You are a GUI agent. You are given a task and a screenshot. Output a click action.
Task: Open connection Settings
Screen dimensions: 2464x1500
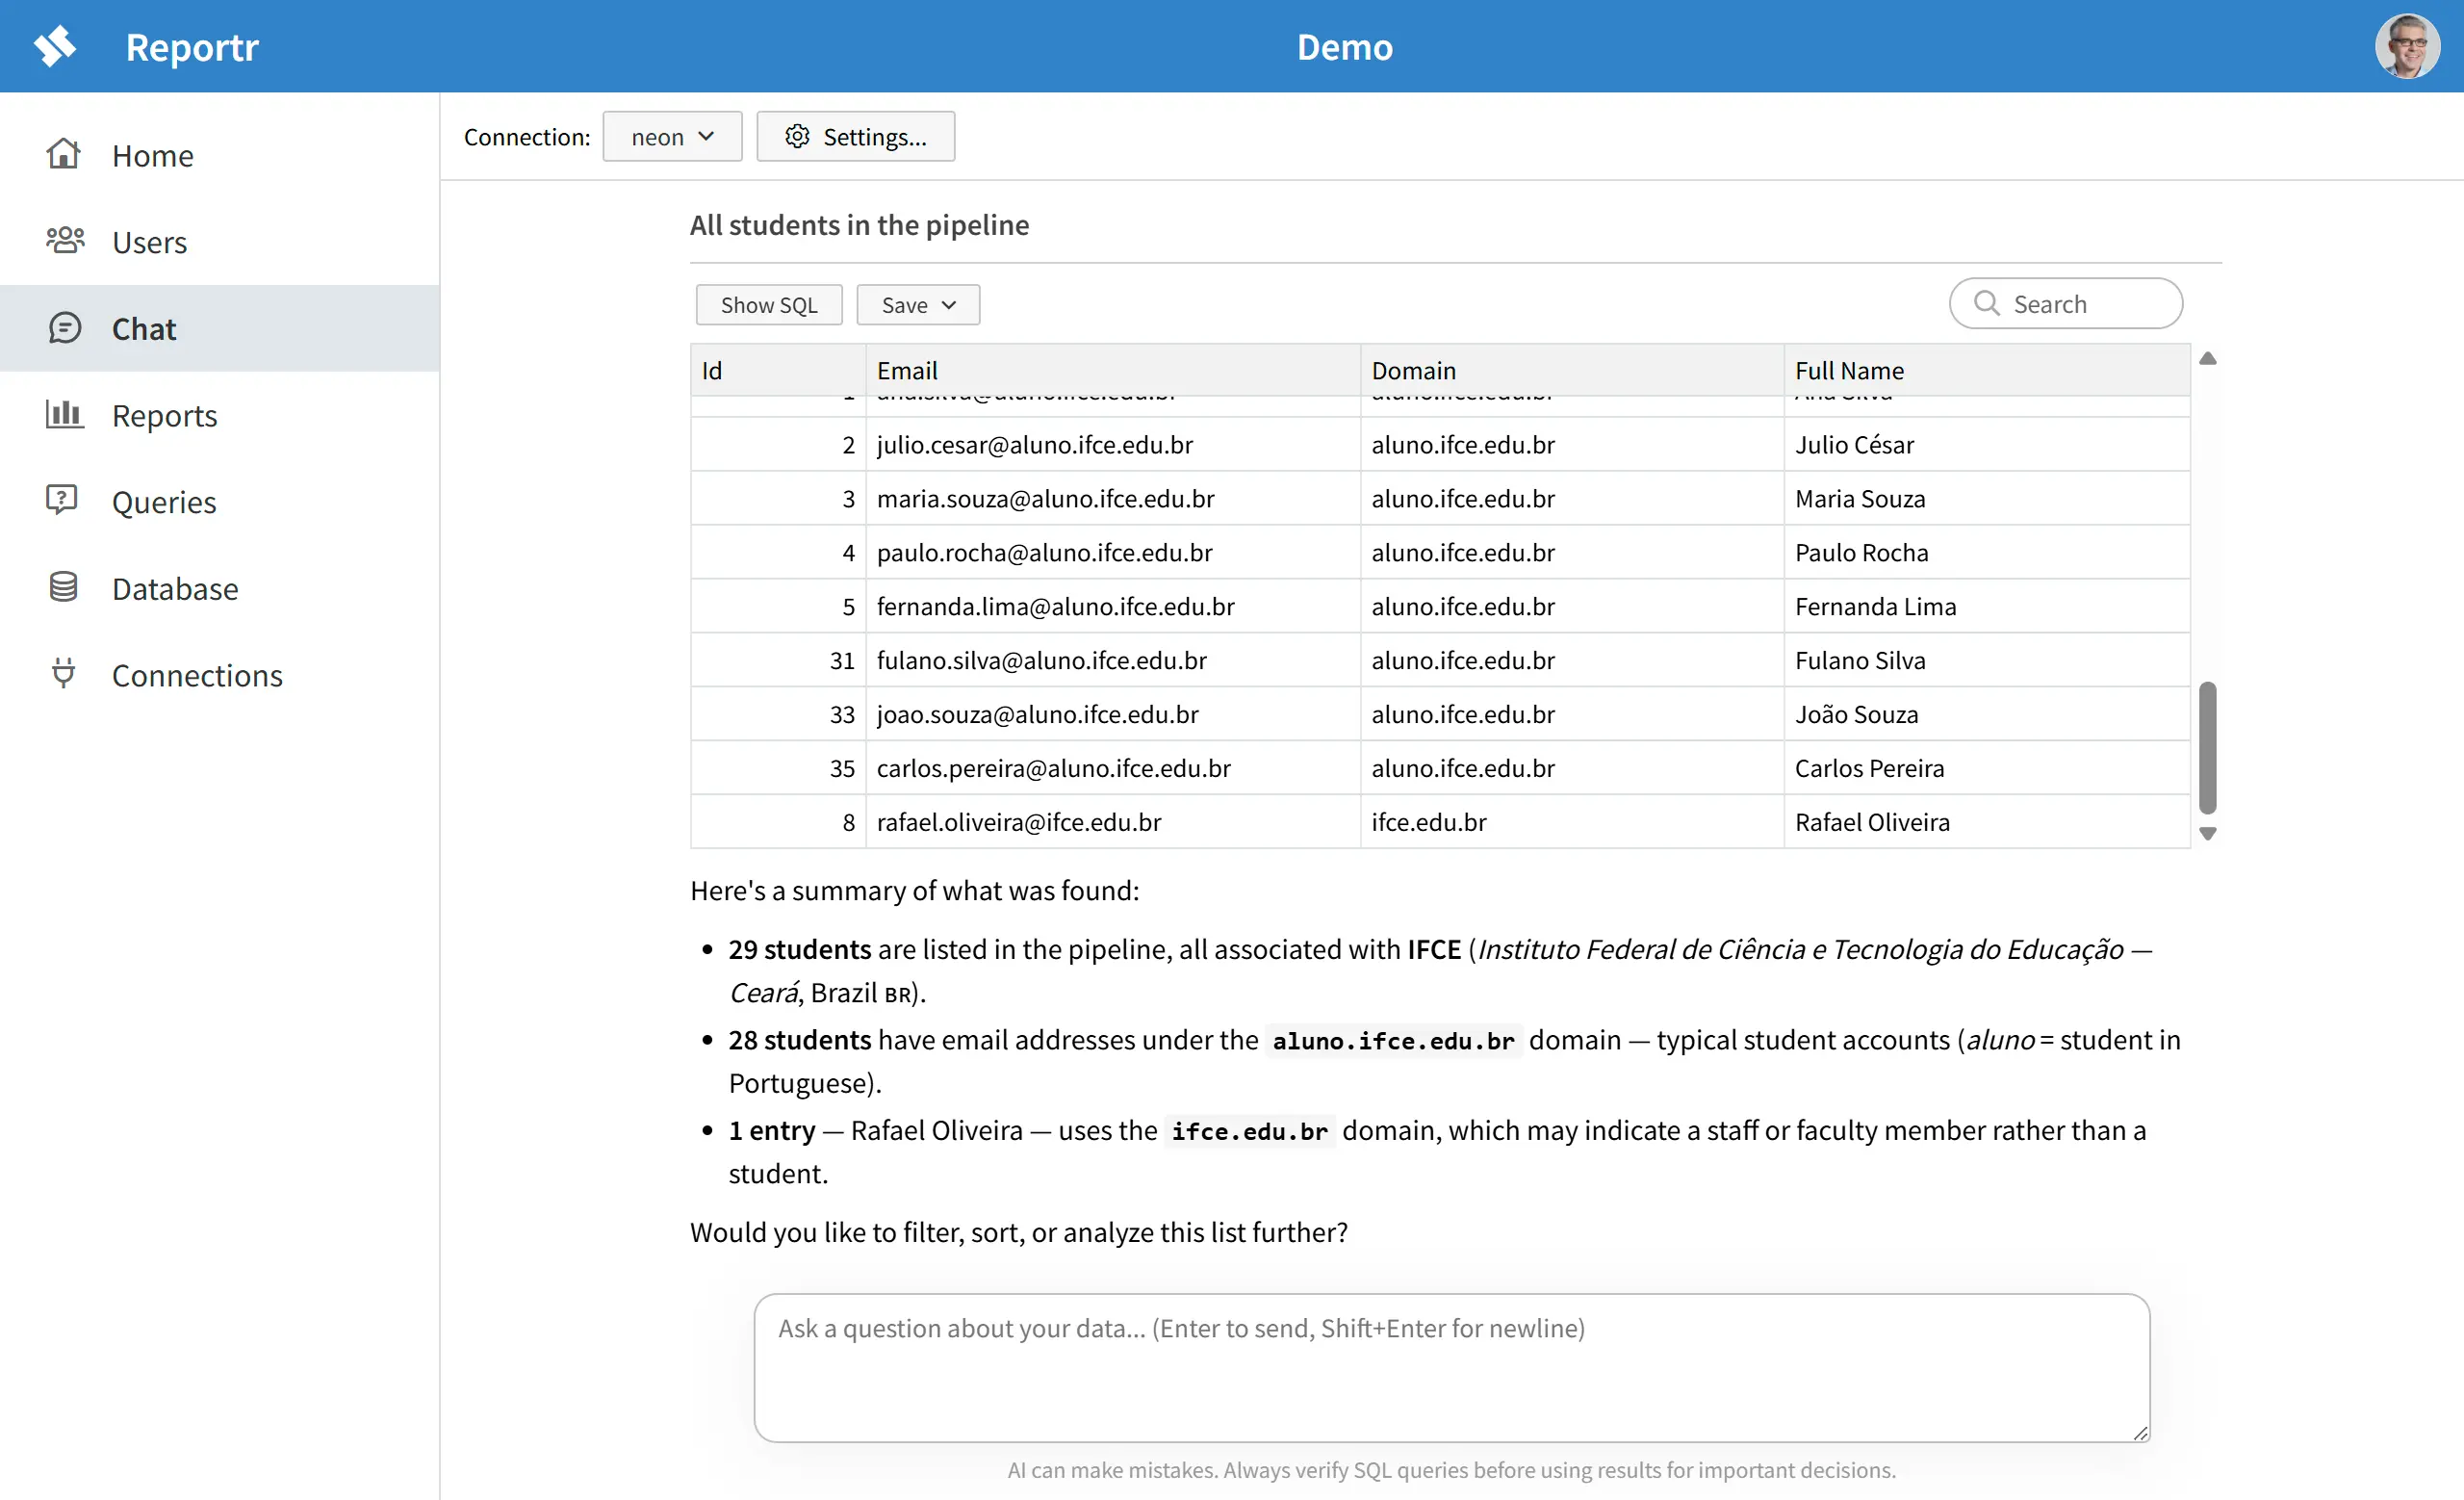click(x=855, y=137)
